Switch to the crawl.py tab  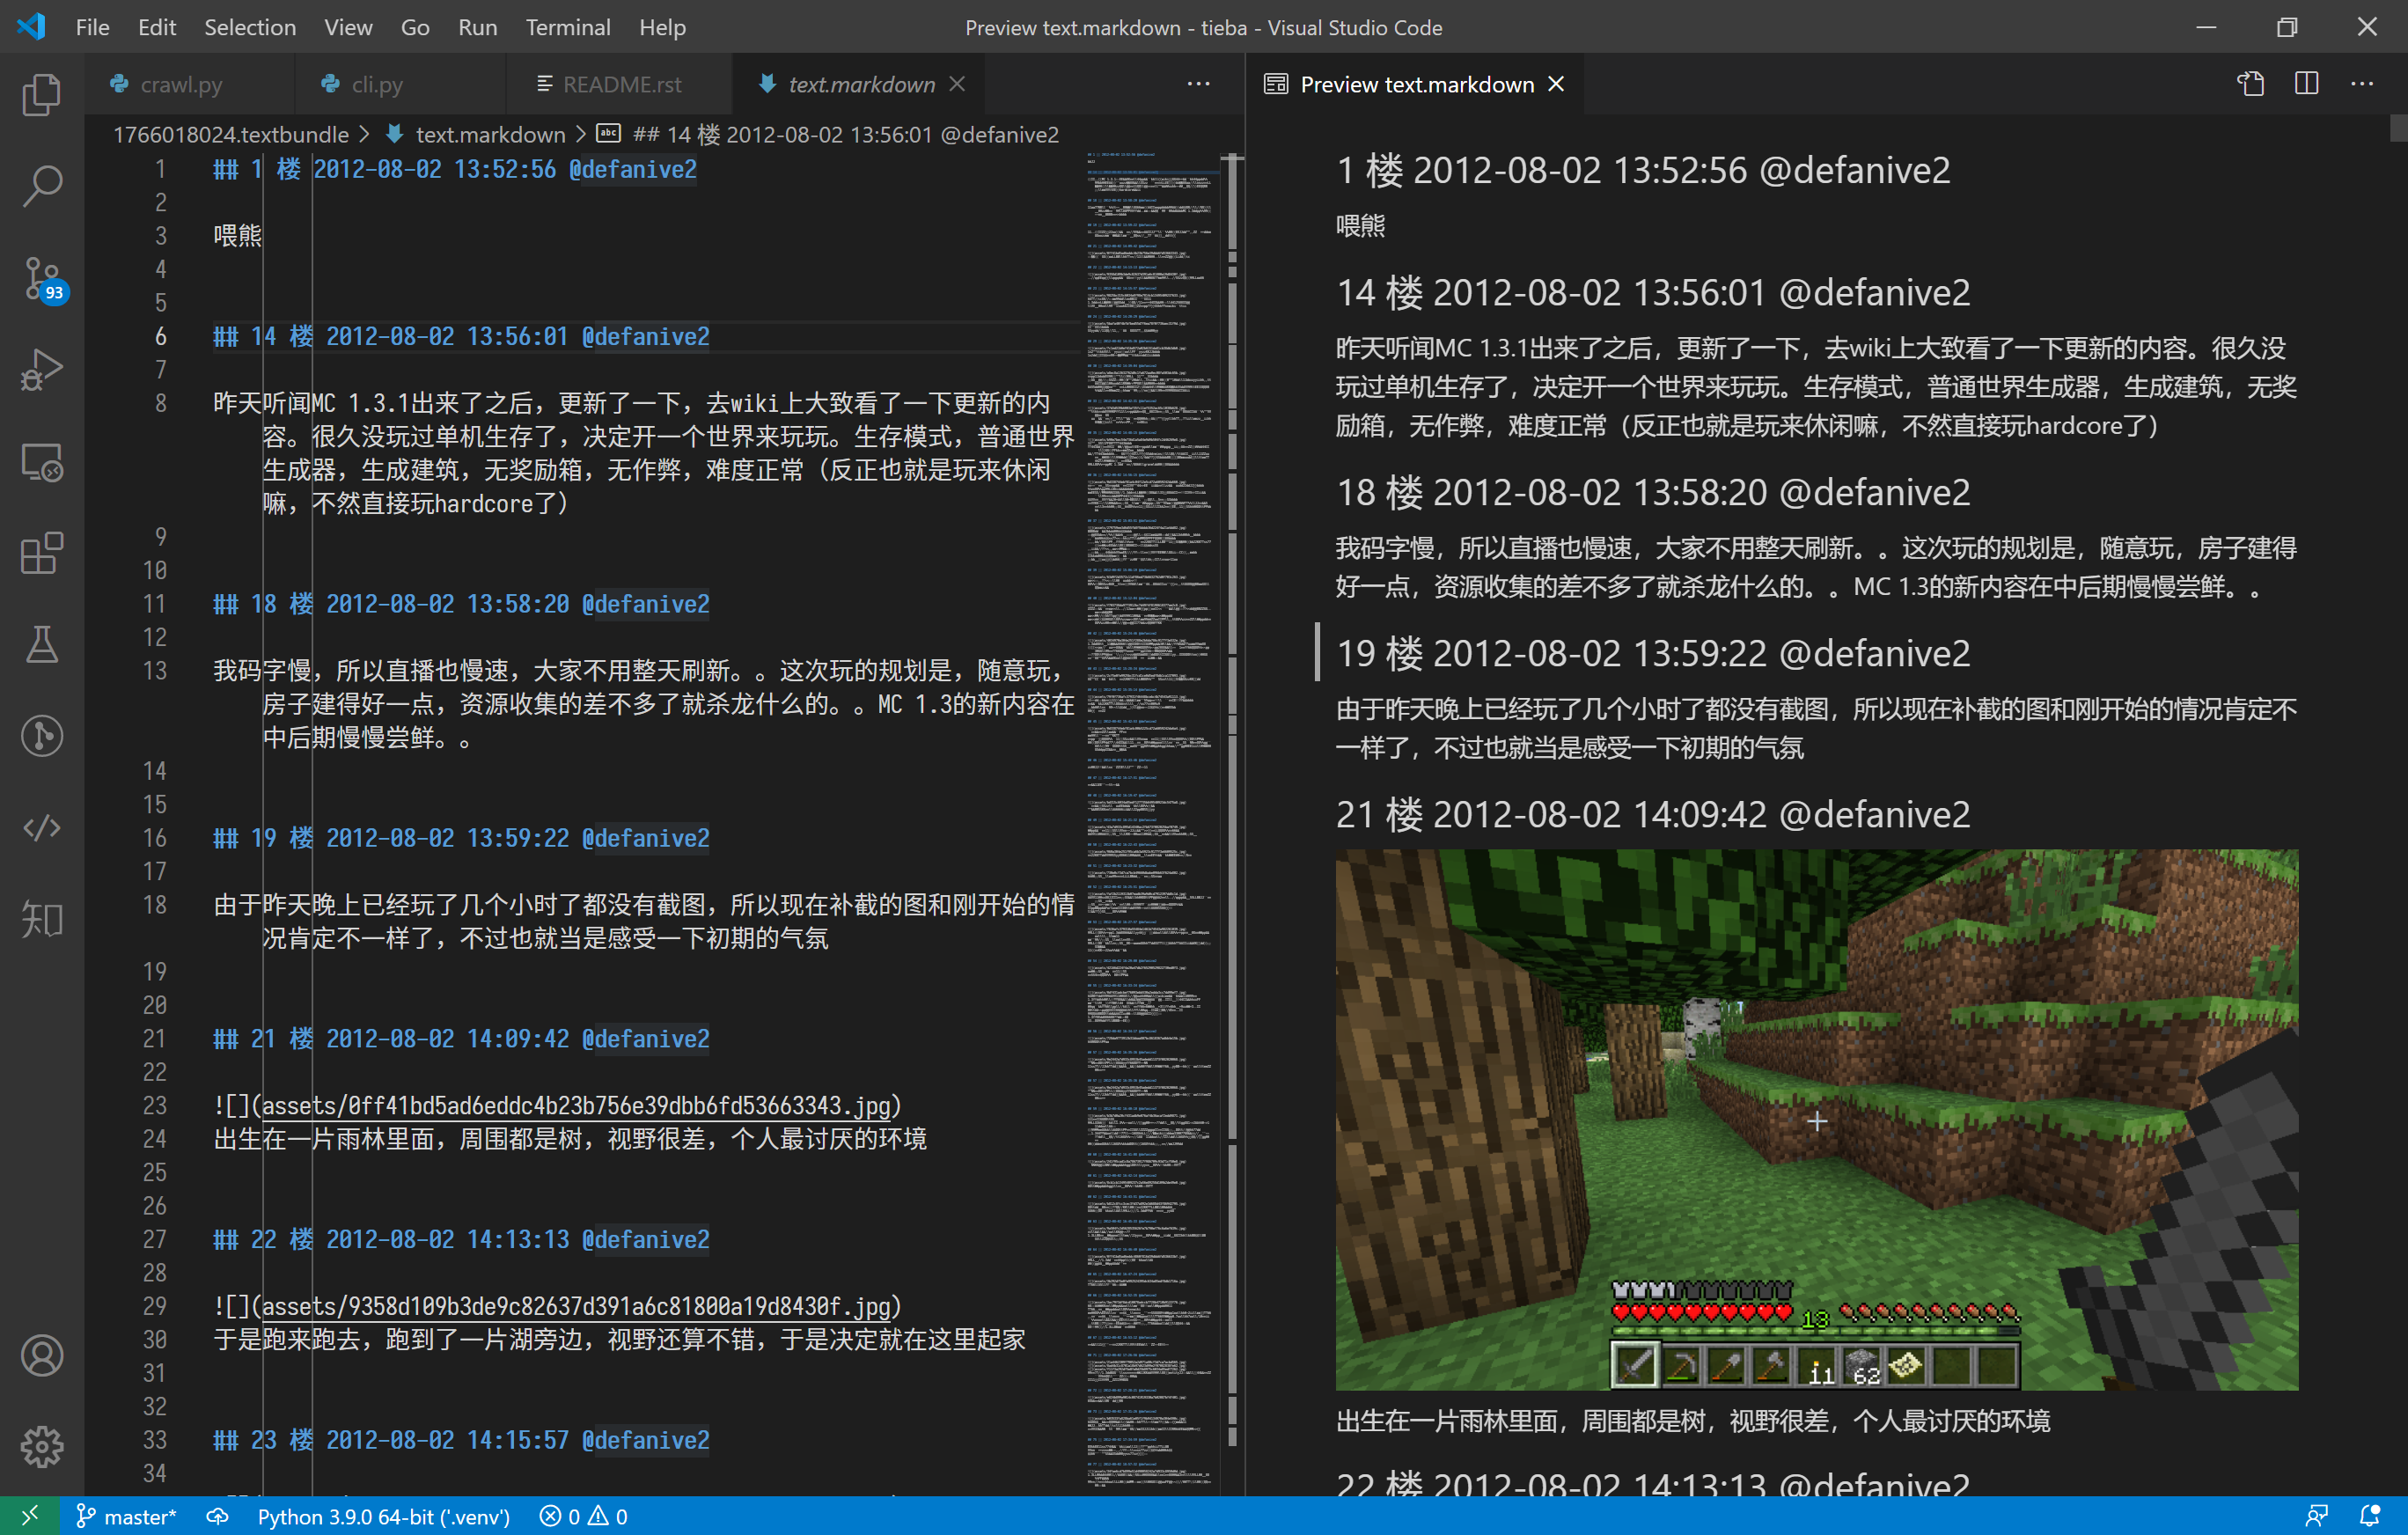coord(180,84)
